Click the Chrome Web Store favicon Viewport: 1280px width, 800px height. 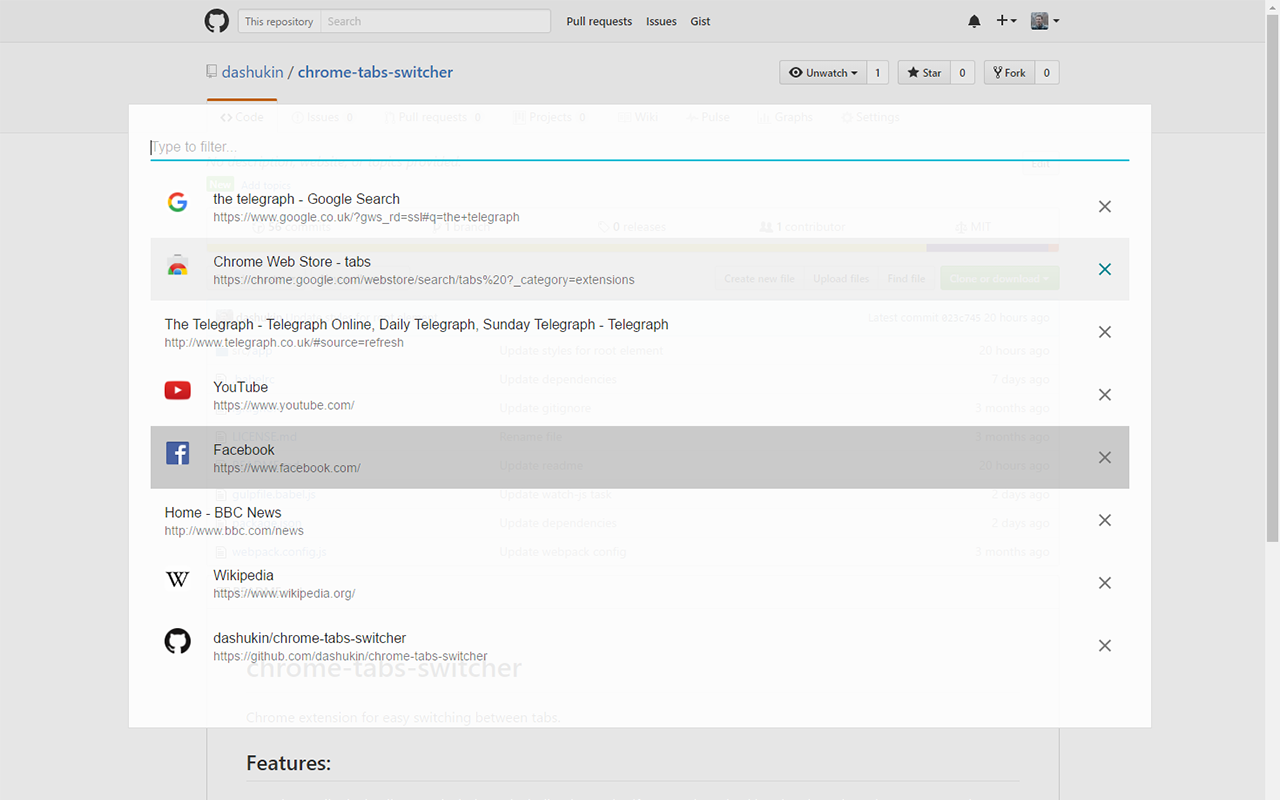point(178,266)
